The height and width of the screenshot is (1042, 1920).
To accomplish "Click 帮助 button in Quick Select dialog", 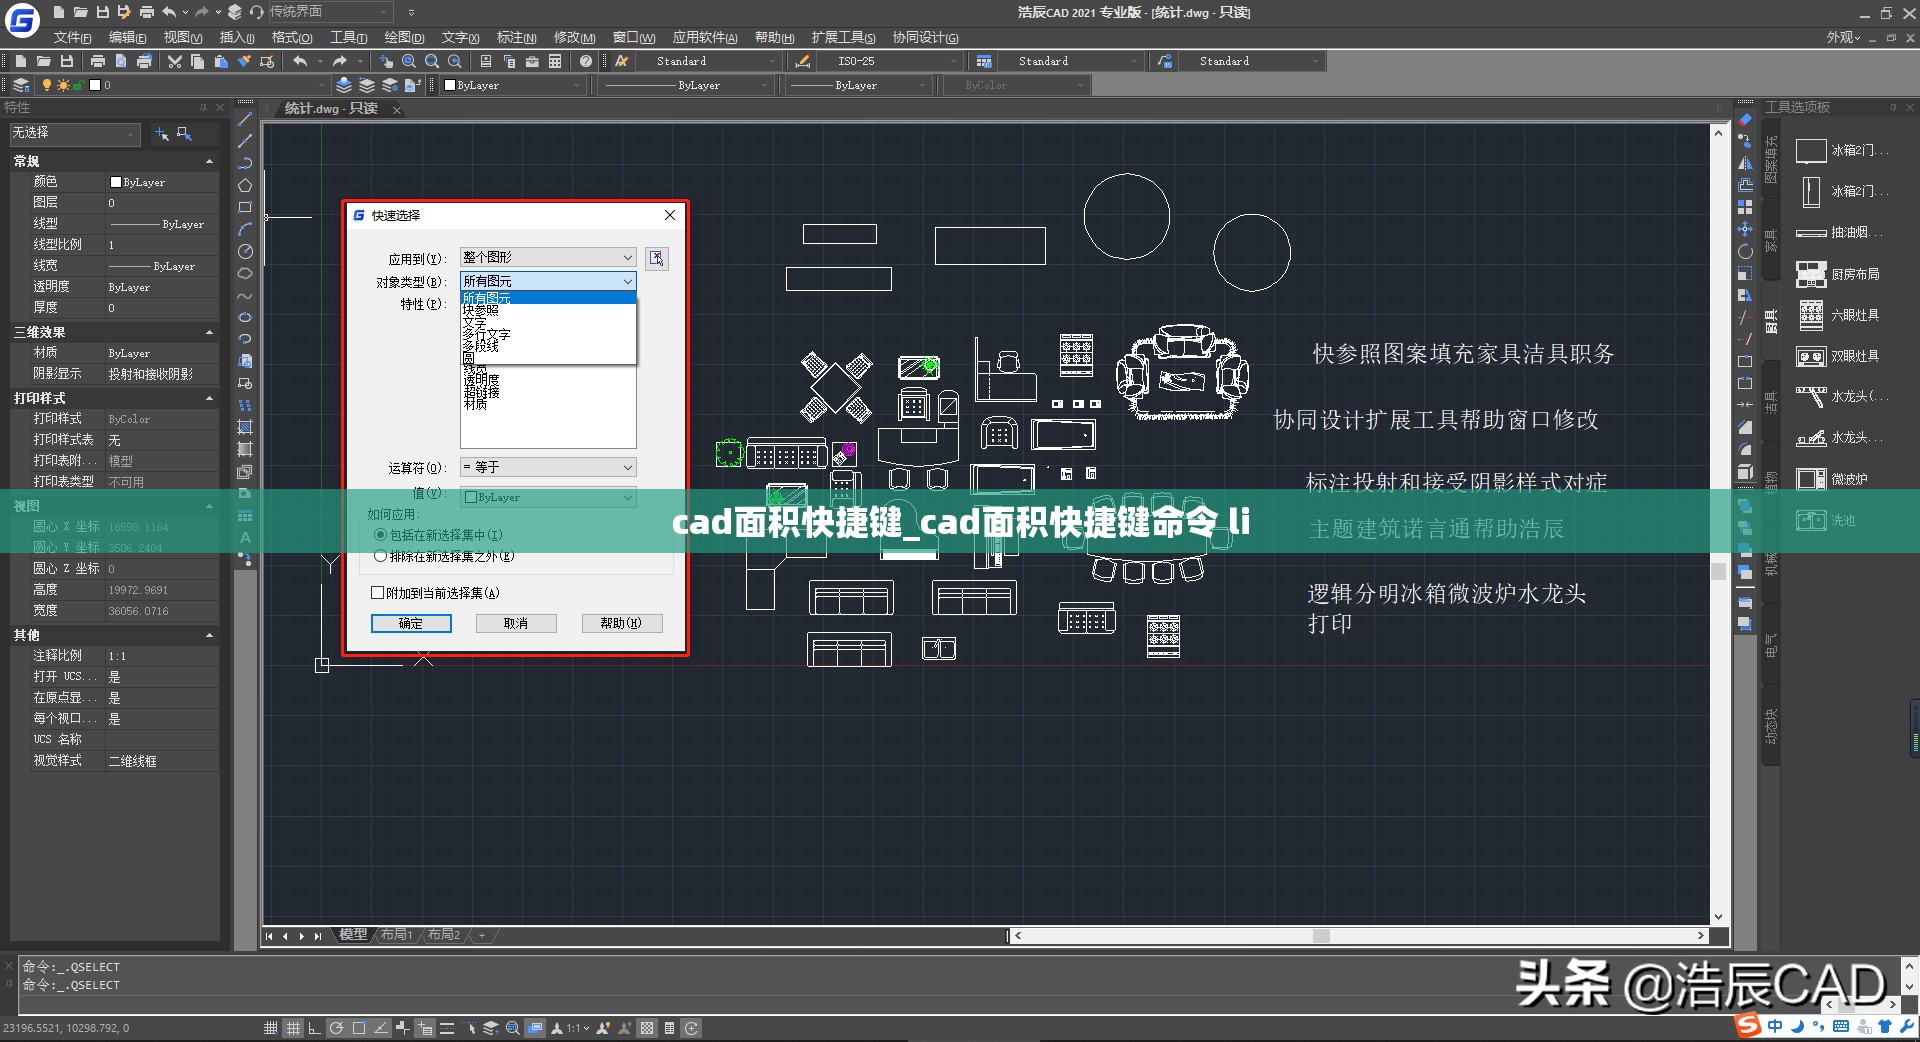I will click(621, 623).
